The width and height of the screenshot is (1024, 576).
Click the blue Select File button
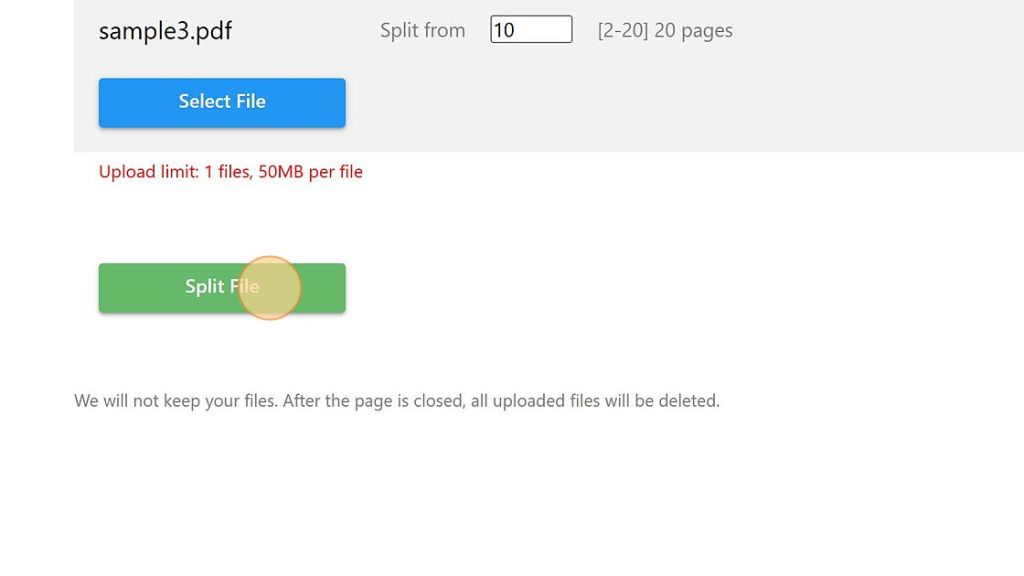click(222, 102)
